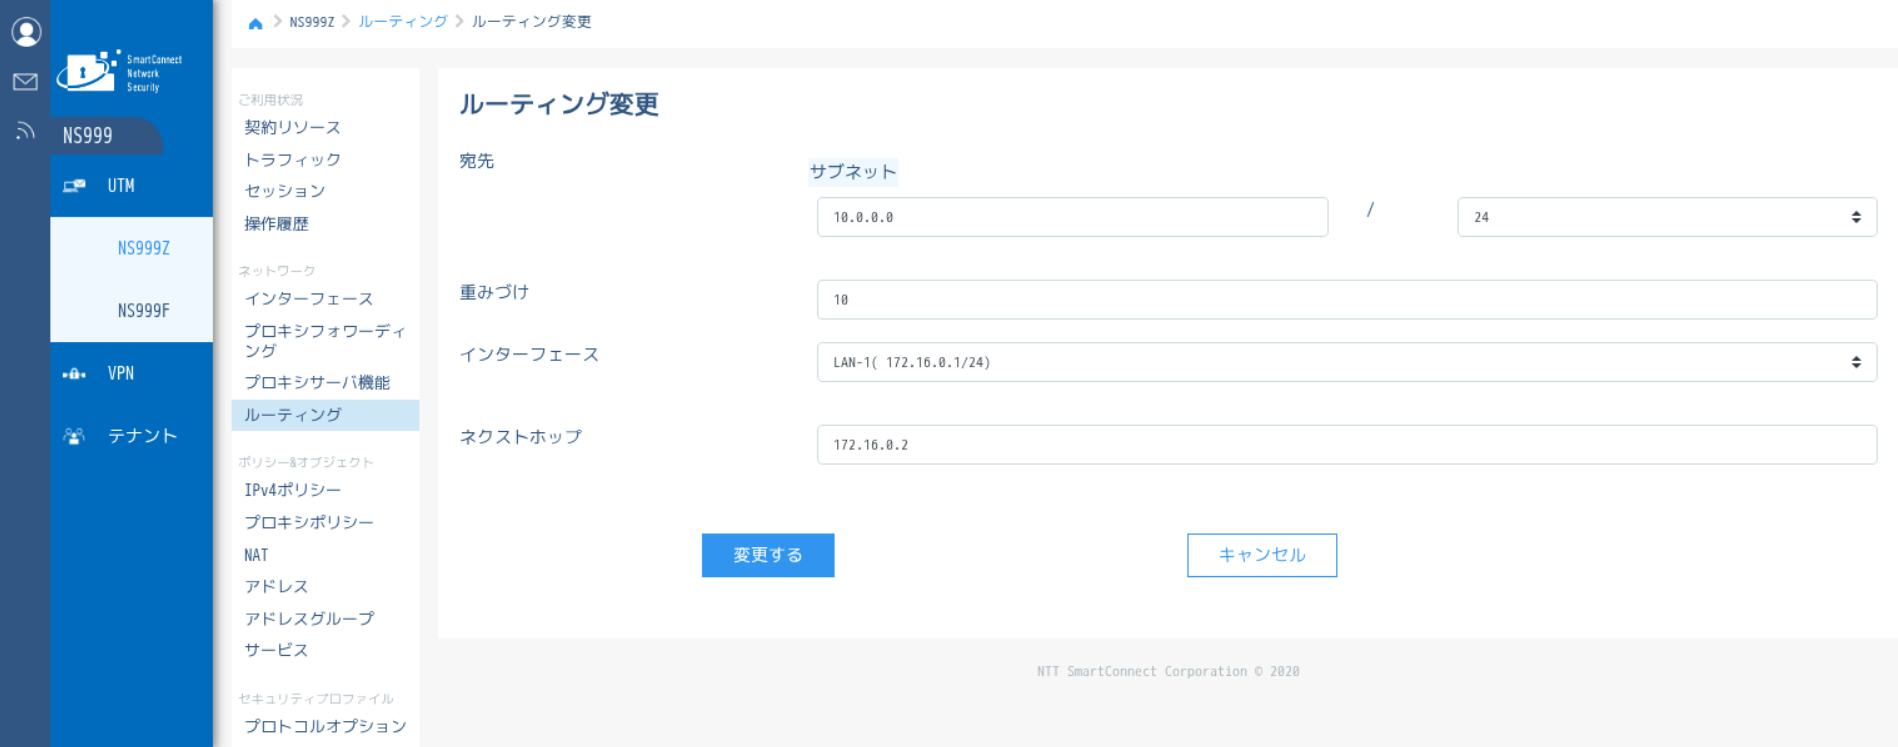
Task: Click the NS999 tab
Action: click(x=105, y=135)
